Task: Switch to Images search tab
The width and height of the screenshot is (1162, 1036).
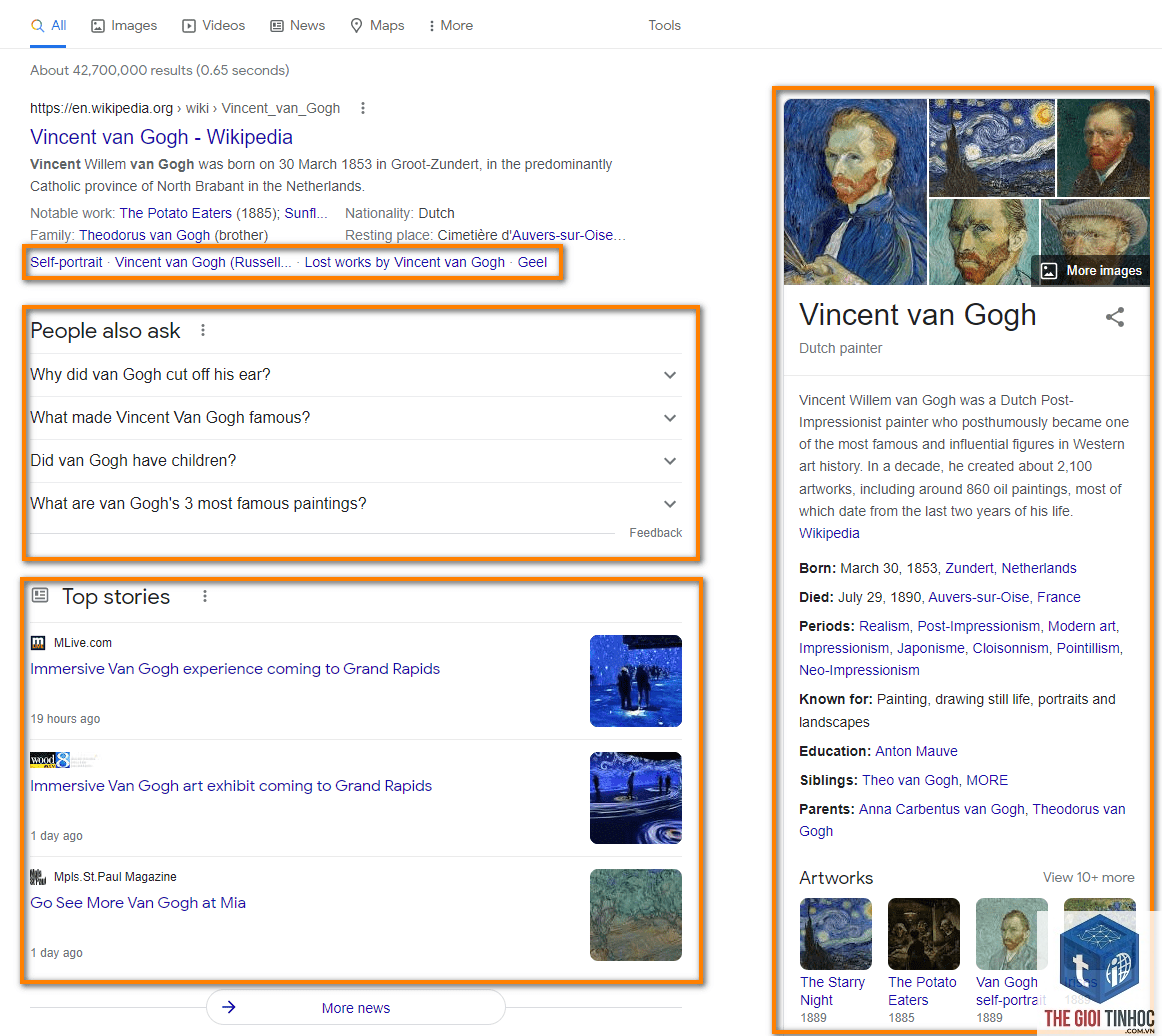Action: click(124, 25)
